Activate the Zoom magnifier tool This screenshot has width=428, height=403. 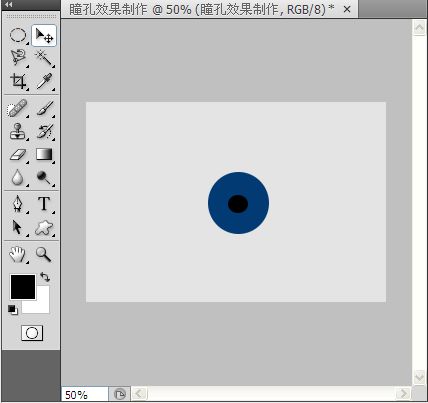coord(43,255)
